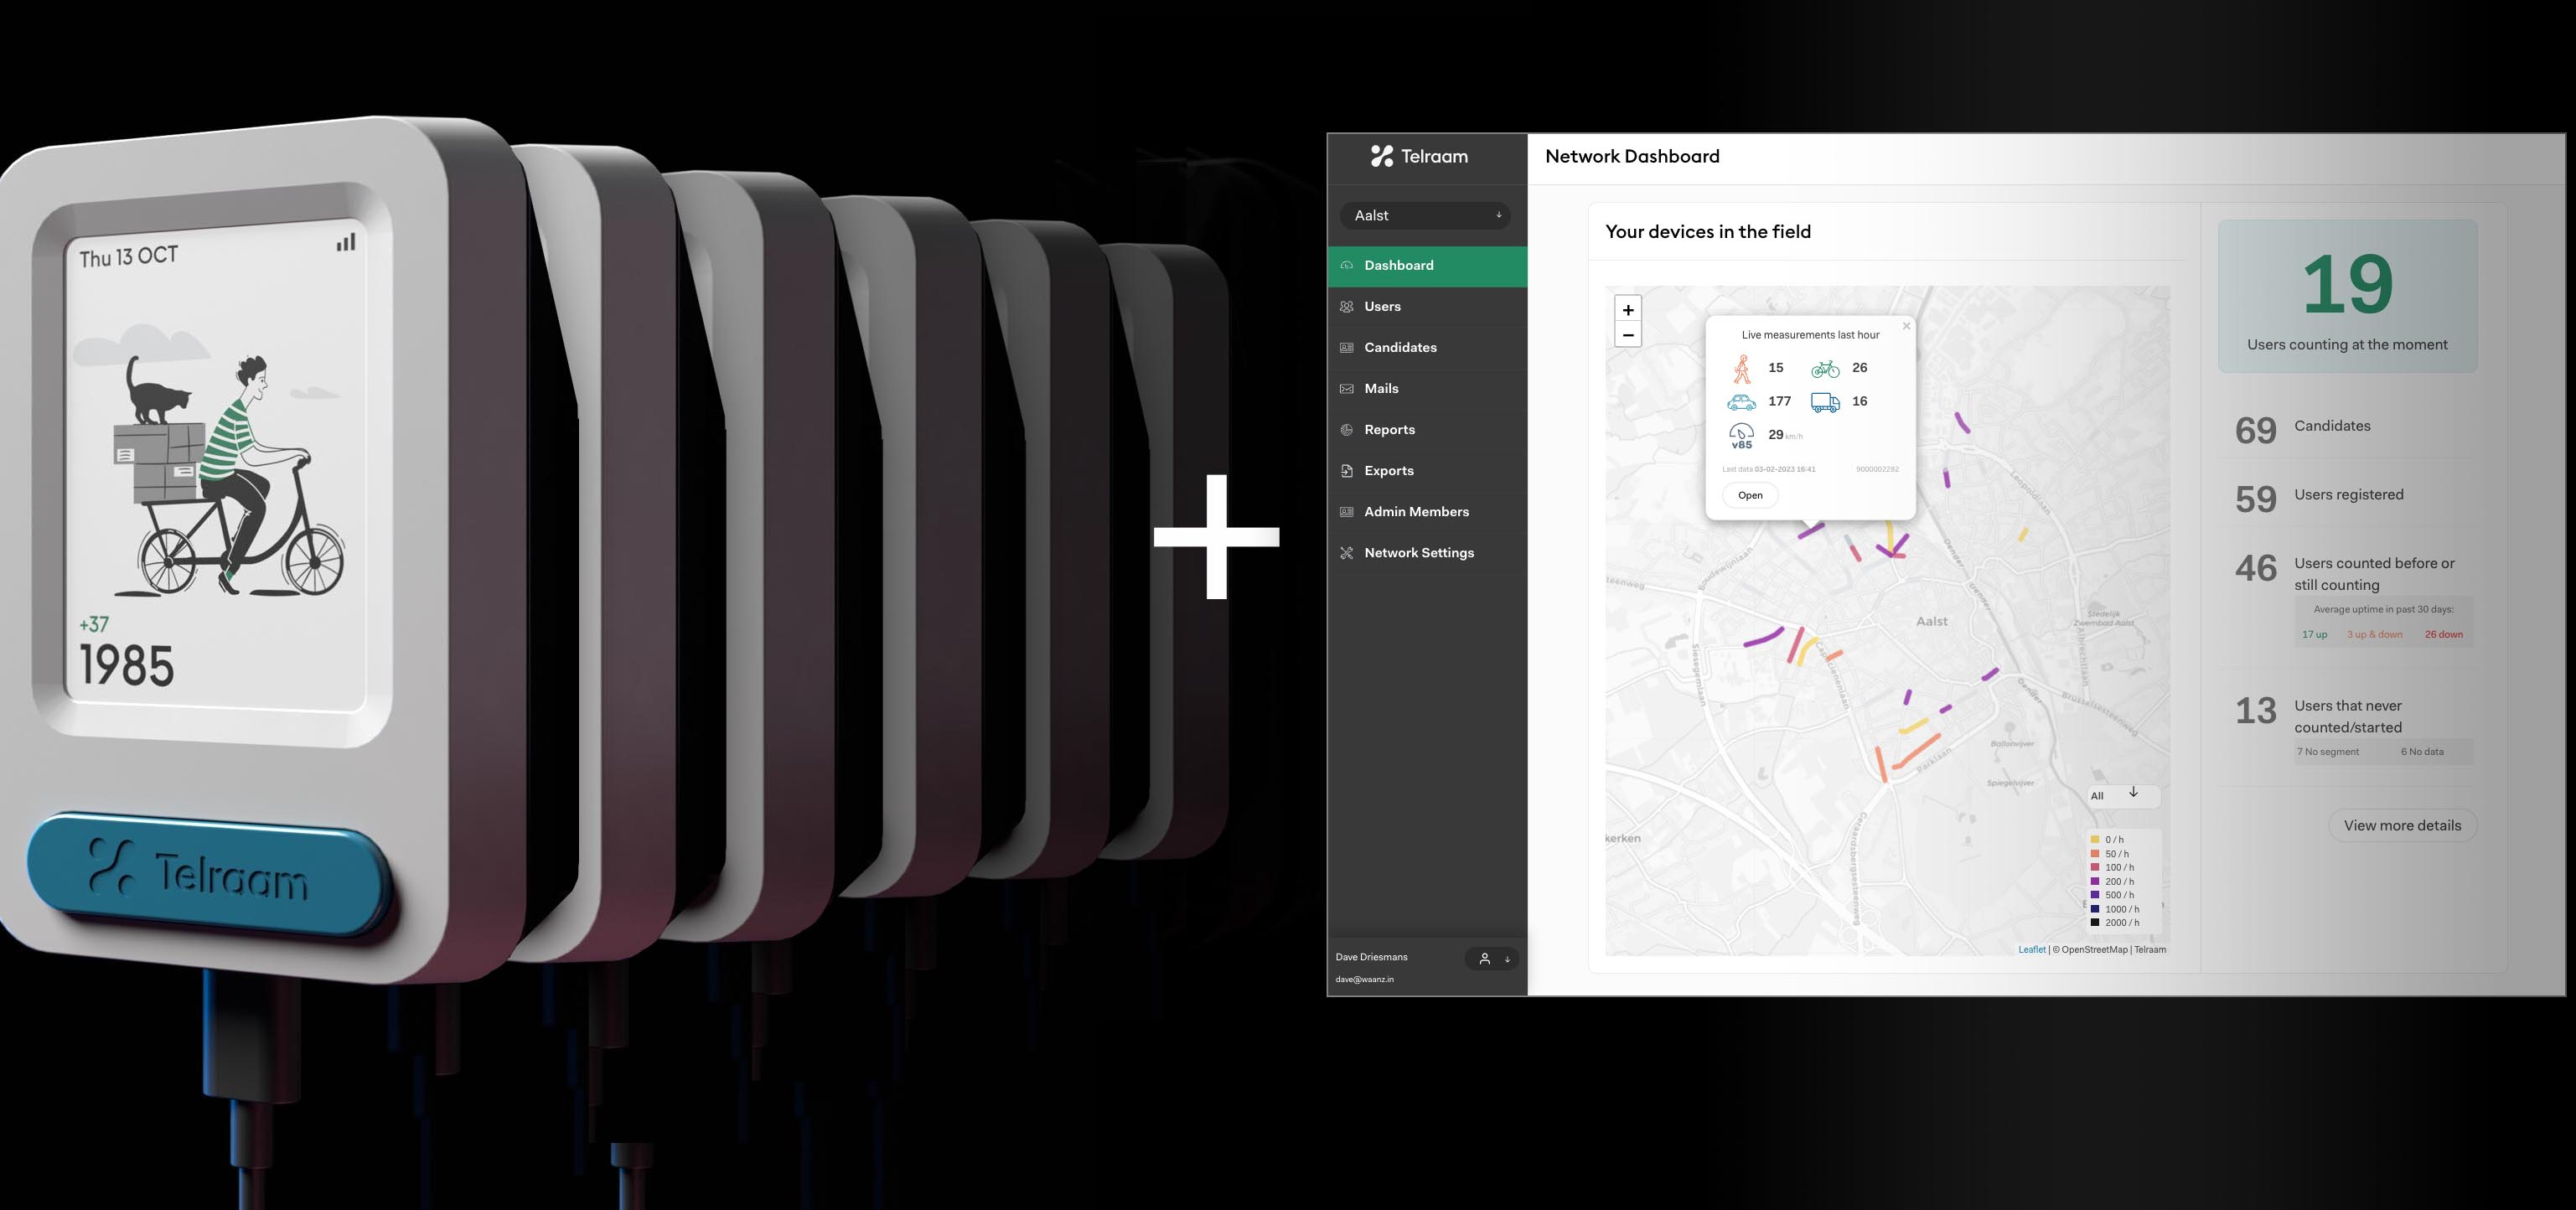Click the v85 speed gauge icon
The height and width of the screenshot is (1210, 2576).
click(1741, 436)
